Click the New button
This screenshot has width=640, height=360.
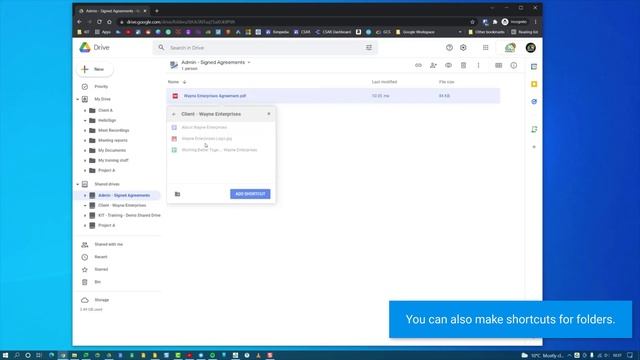95,69
